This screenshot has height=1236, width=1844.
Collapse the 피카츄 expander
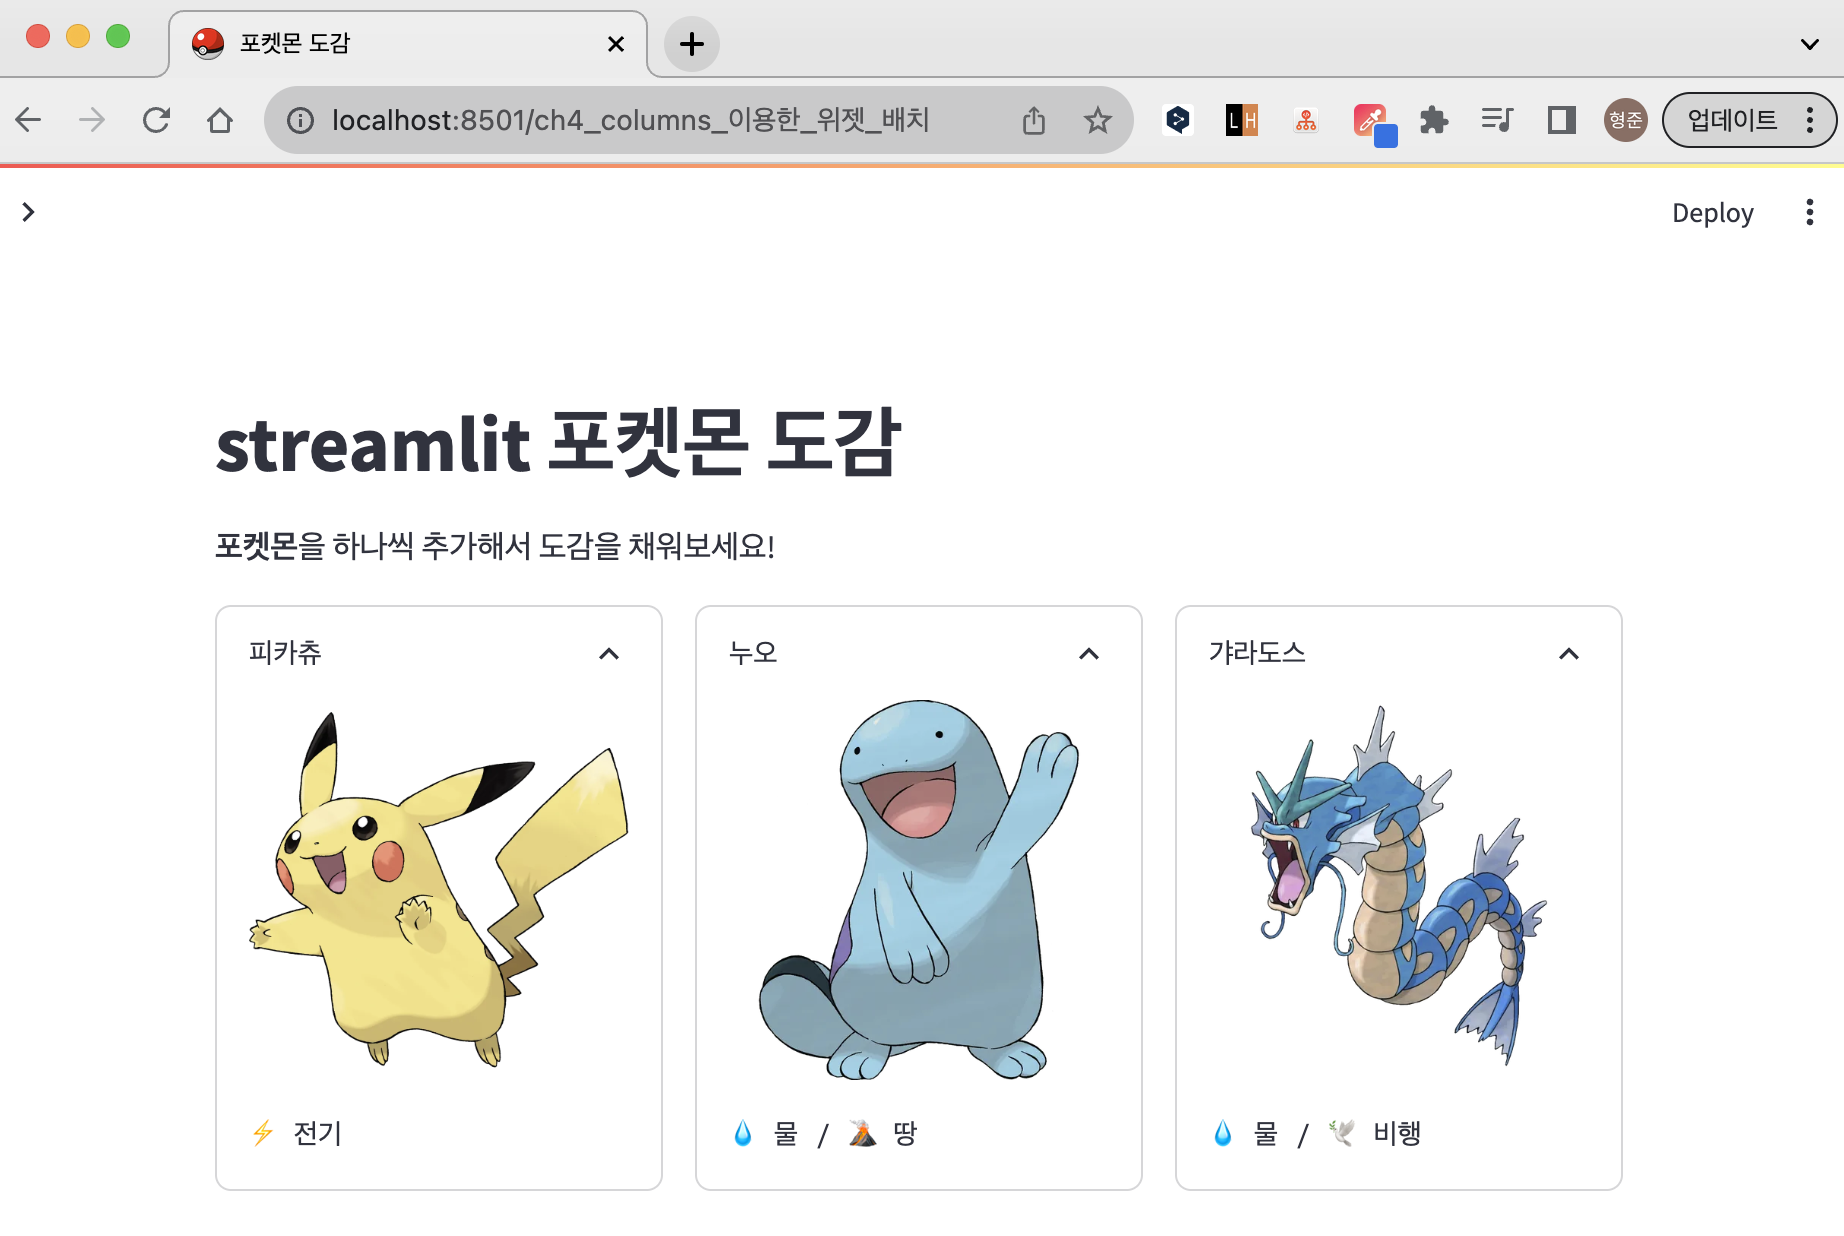tap(608, 654)
